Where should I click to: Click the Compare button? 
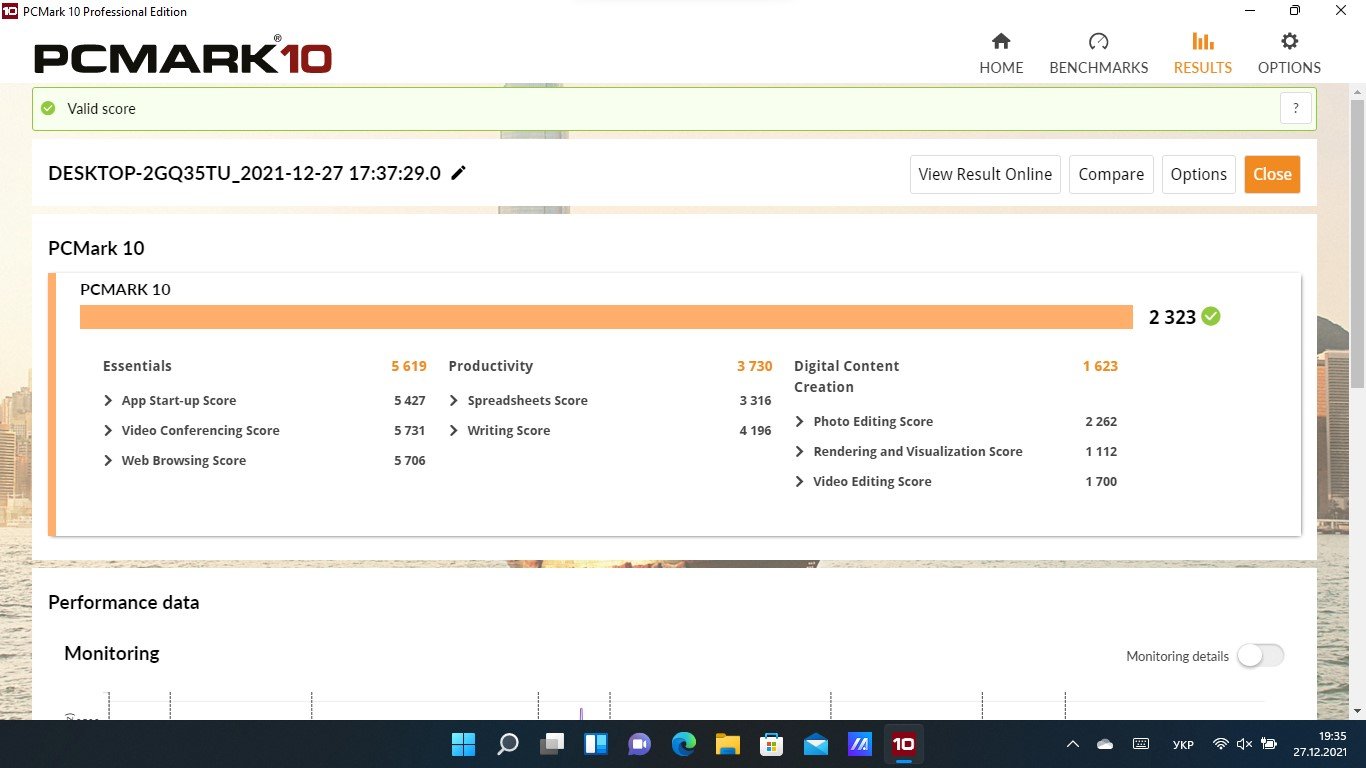(1111, 174)
